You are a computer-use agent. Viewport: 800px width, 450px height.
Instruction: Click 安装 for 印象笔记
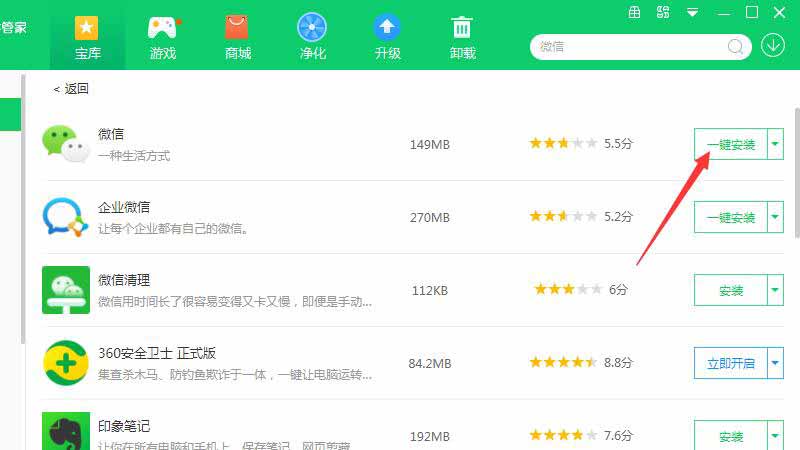click(x=731, y=436)
